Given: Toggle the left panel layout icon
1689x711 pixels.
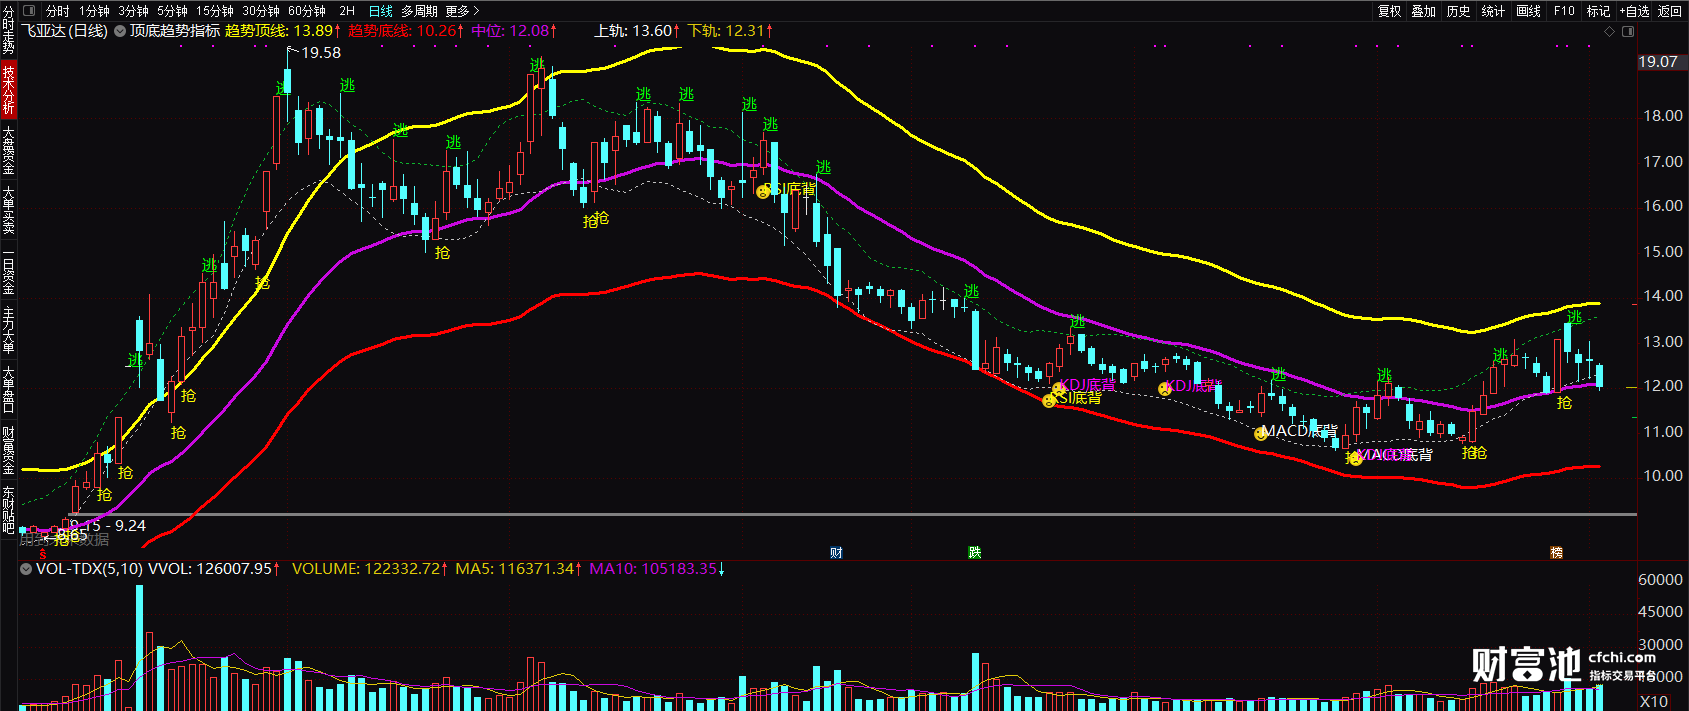Looking at the screenshot, I should click(x=28, y=11).
